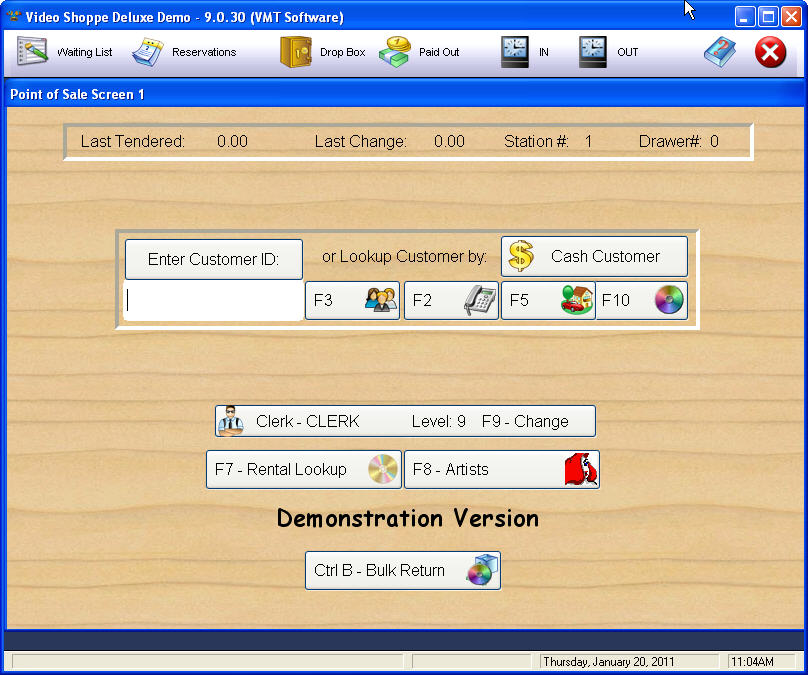Open the help book icon
Image resolution: width=808 pixels, height=675 pixels.
click(x=719, y=52)
